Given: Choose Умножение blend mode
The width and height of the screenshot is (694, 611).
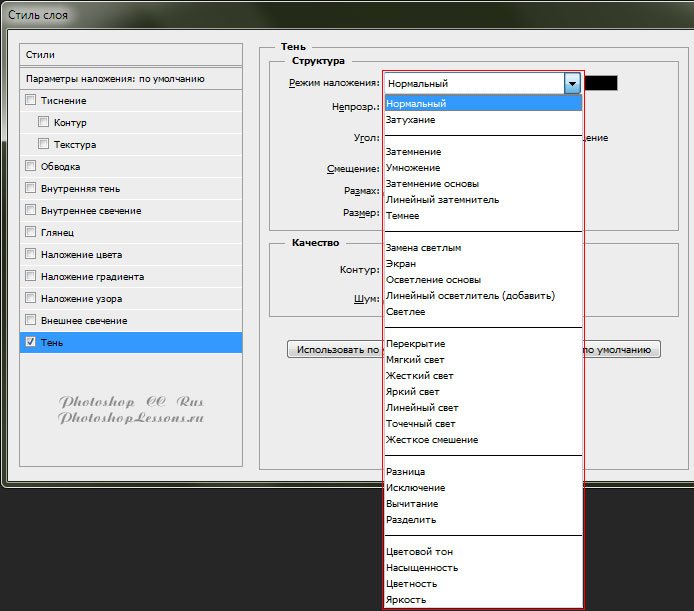Looking at the screenshot, I should (x=414, y=168).
